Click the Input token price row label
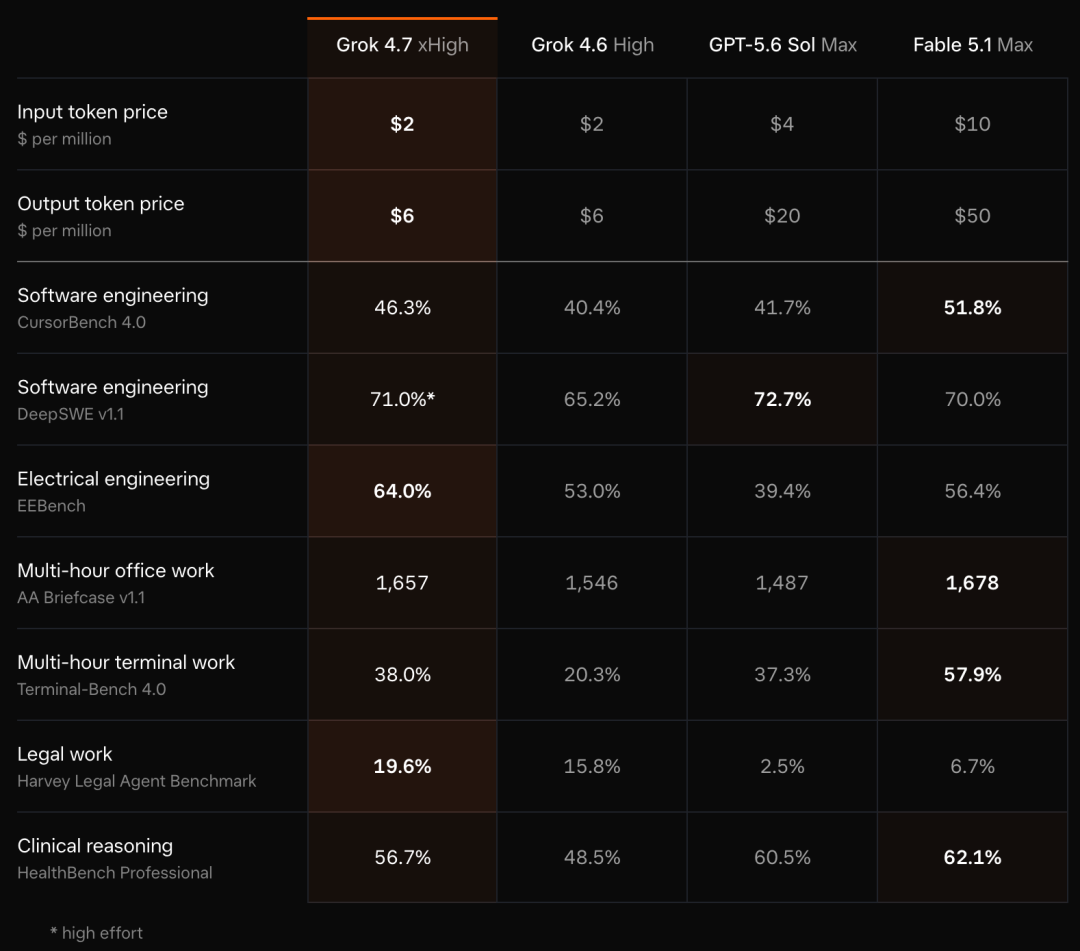The image size is (1080, 951). pos(92,112)
